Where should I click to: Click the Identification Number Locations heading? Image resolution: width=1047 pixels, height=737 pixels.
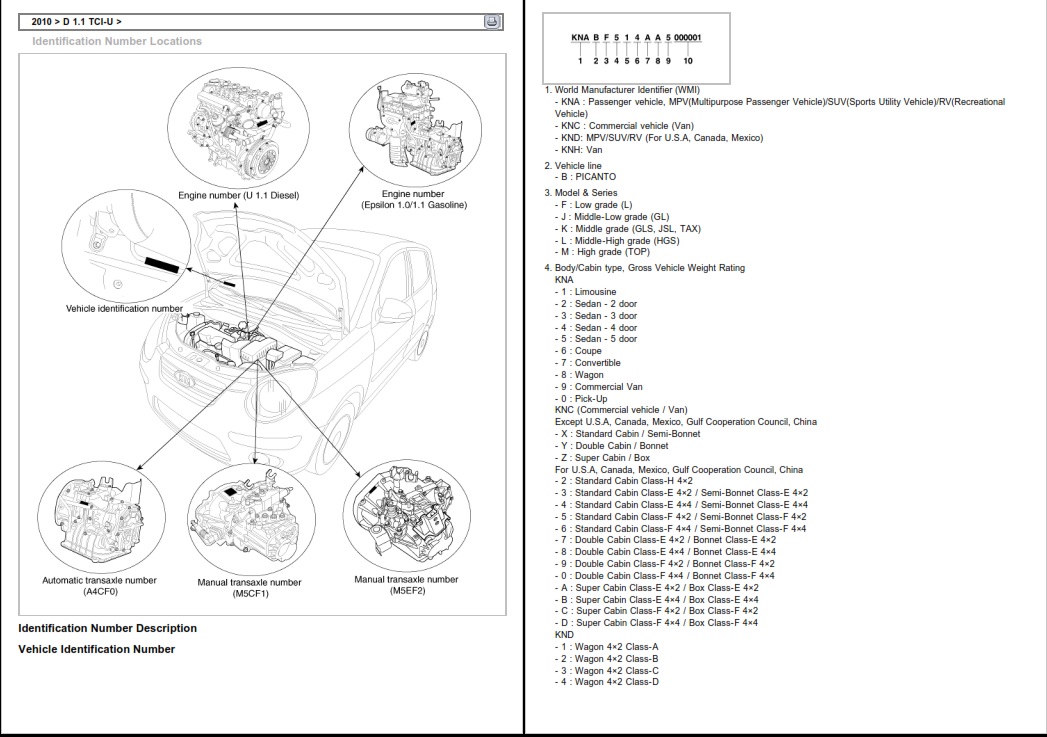pyautogui.click(x=115, y=41)
